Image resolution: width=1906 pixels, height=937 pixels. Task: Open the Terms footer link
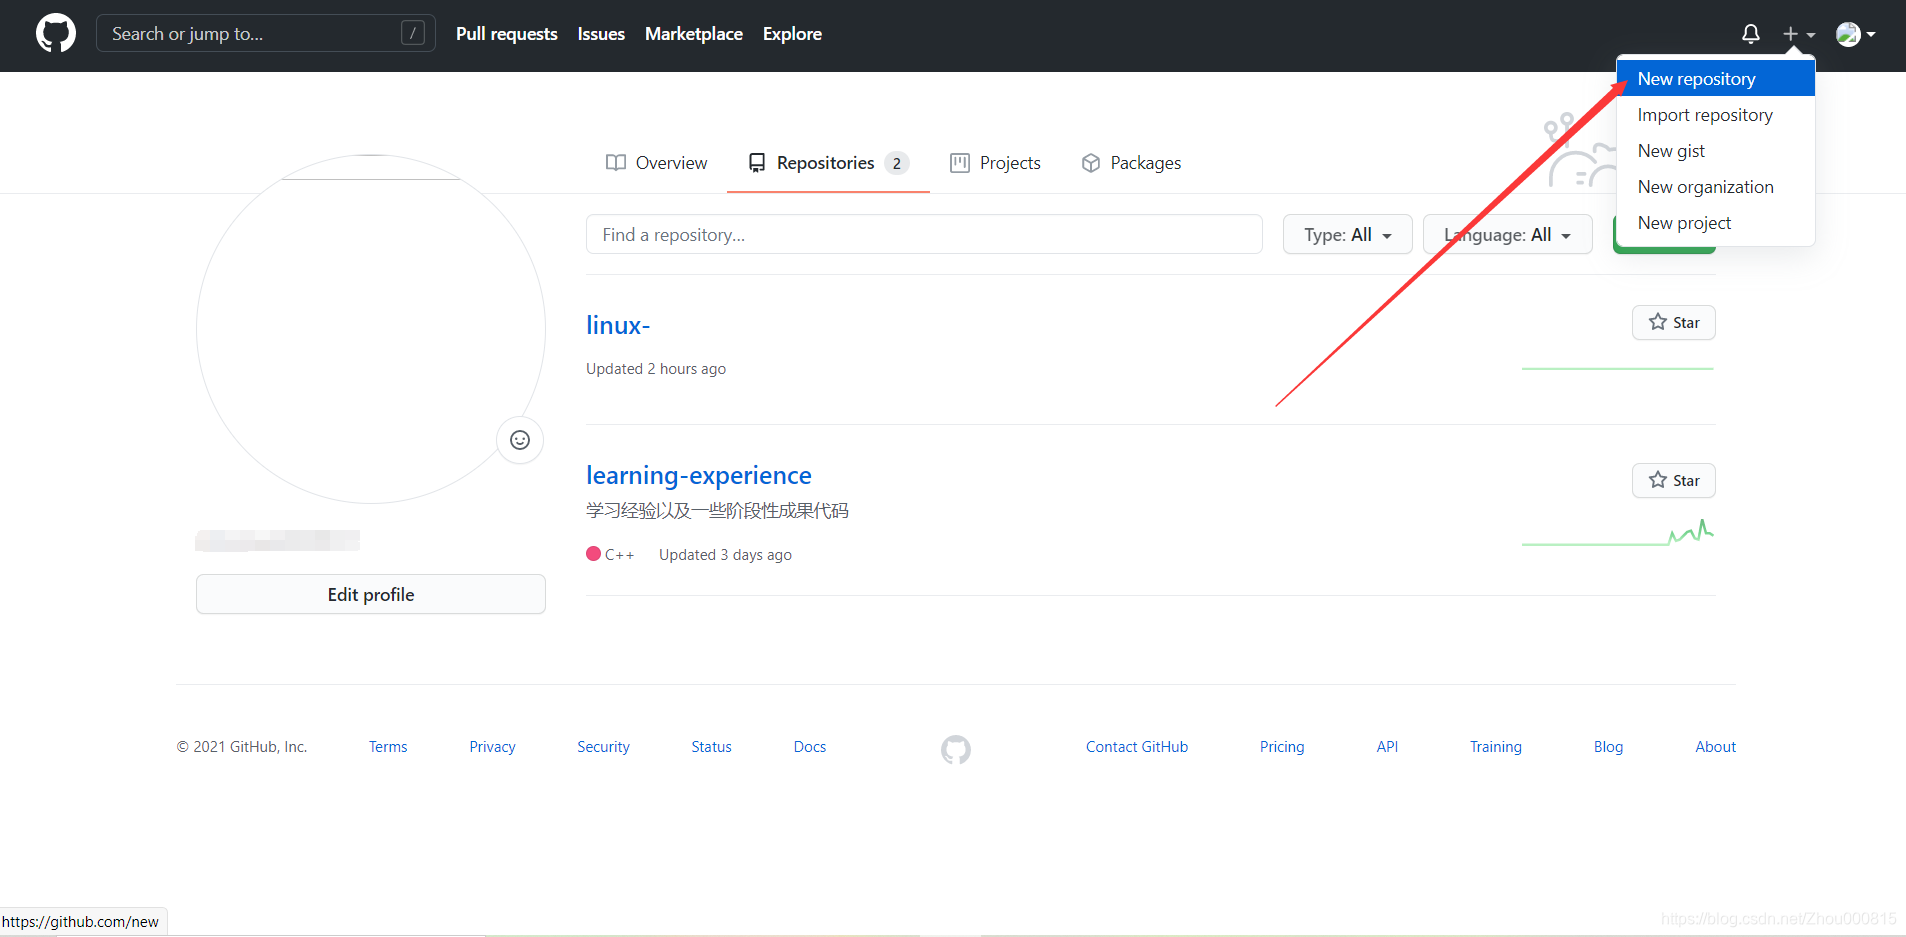pyautogui.click(x=388, y=747)
